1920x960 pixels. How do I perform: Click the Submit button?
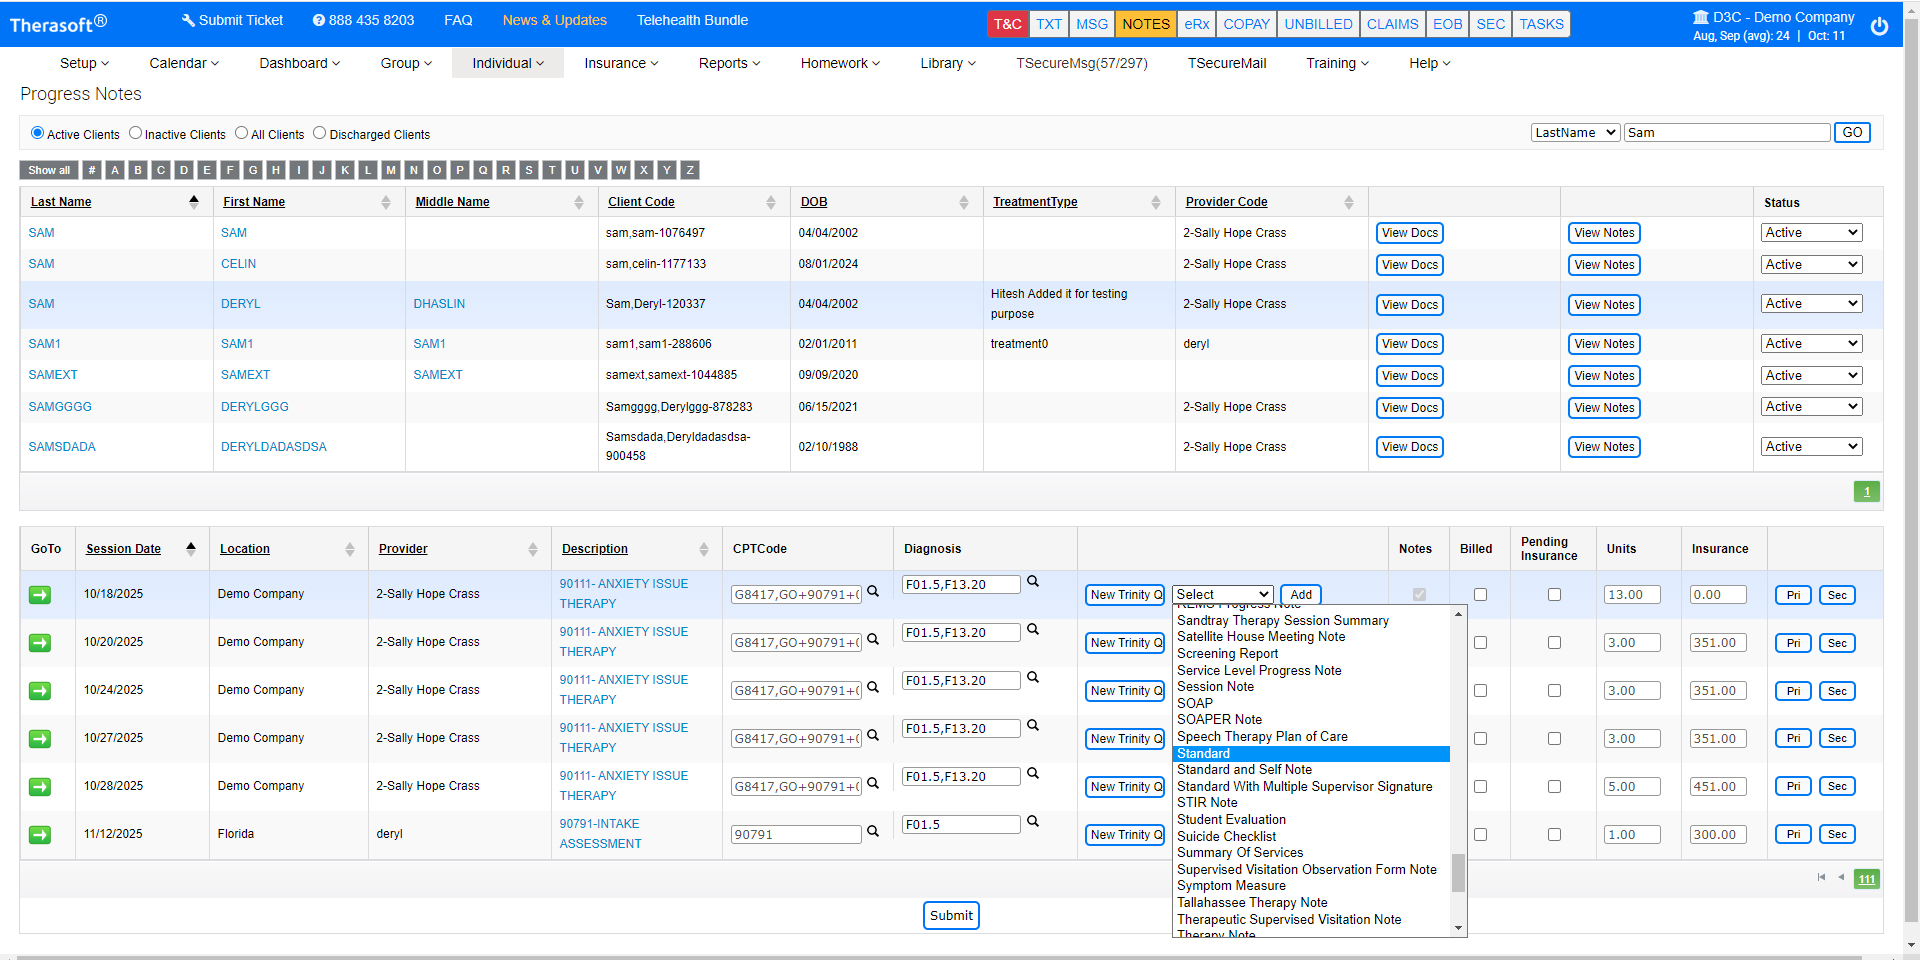point(951,916)
